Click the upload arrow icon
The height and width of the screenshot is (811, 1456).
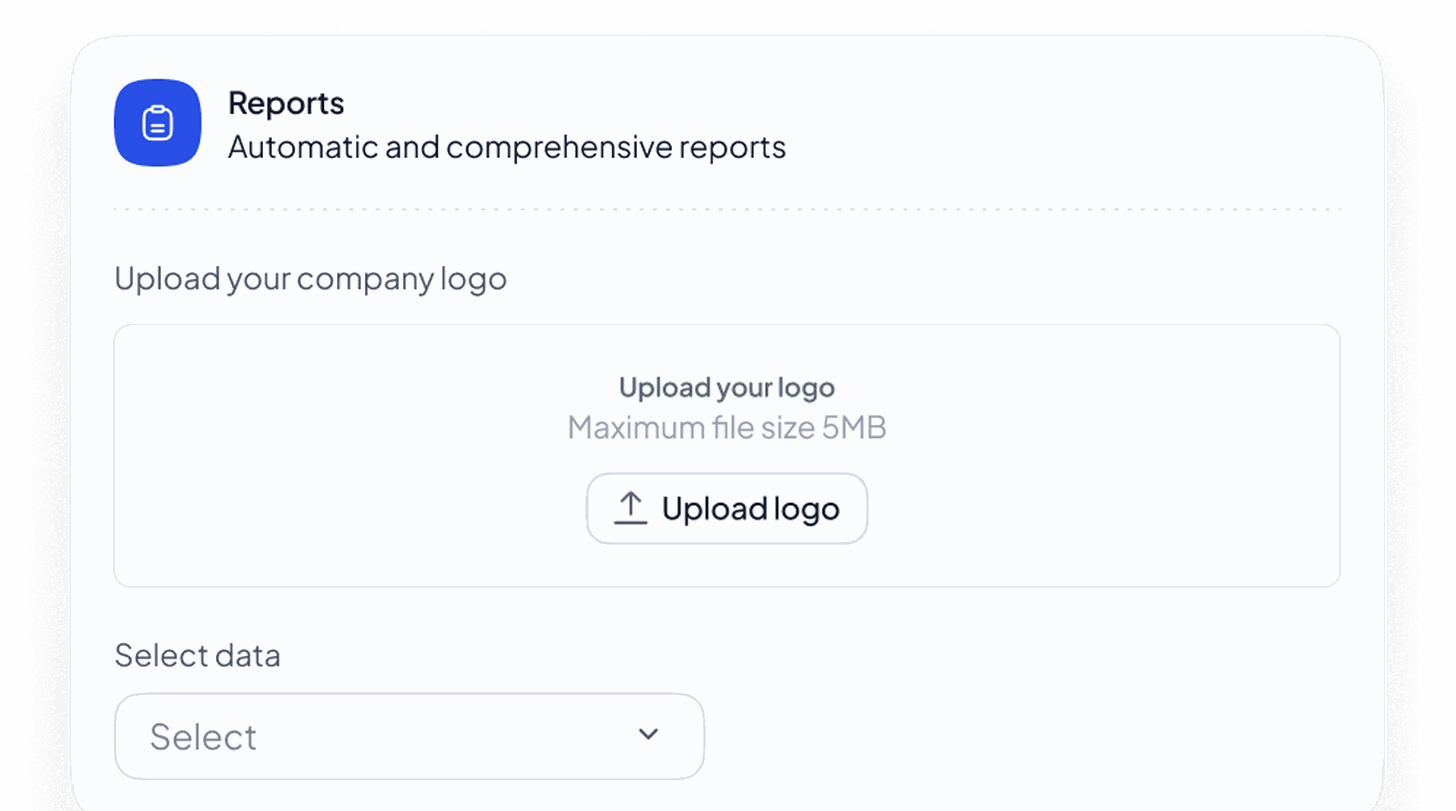click(x=630, y=508)
